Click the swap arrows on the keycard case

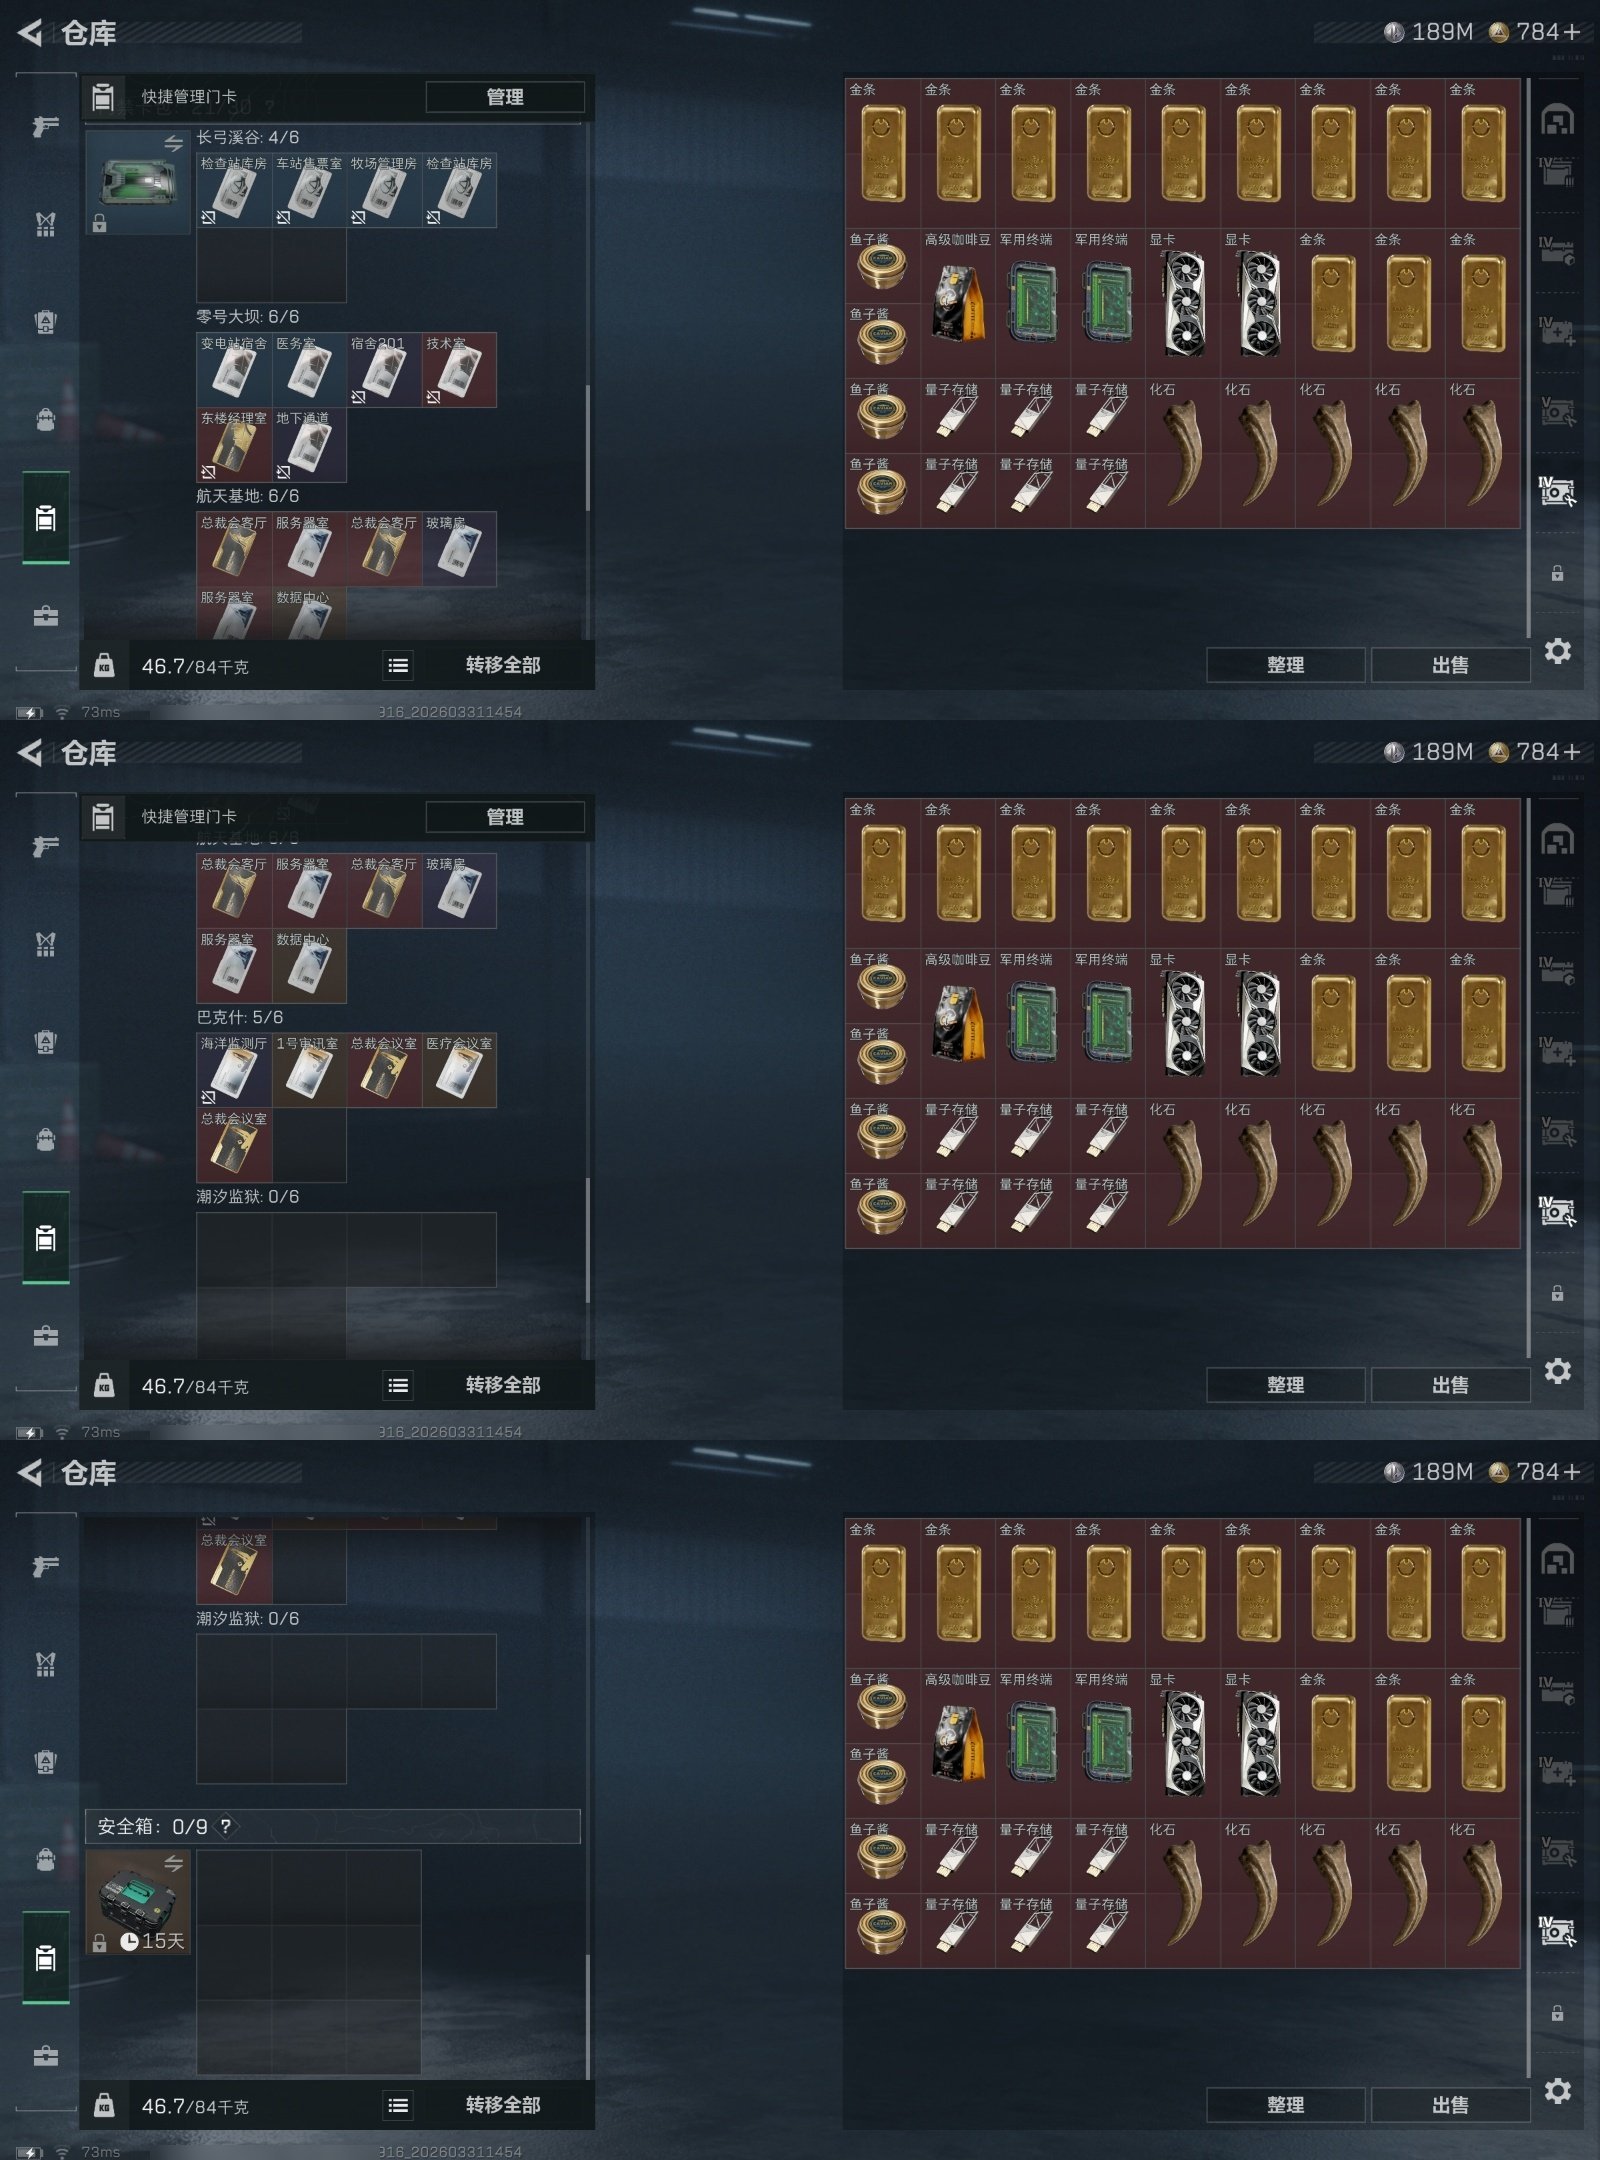(x=174, y=144)
